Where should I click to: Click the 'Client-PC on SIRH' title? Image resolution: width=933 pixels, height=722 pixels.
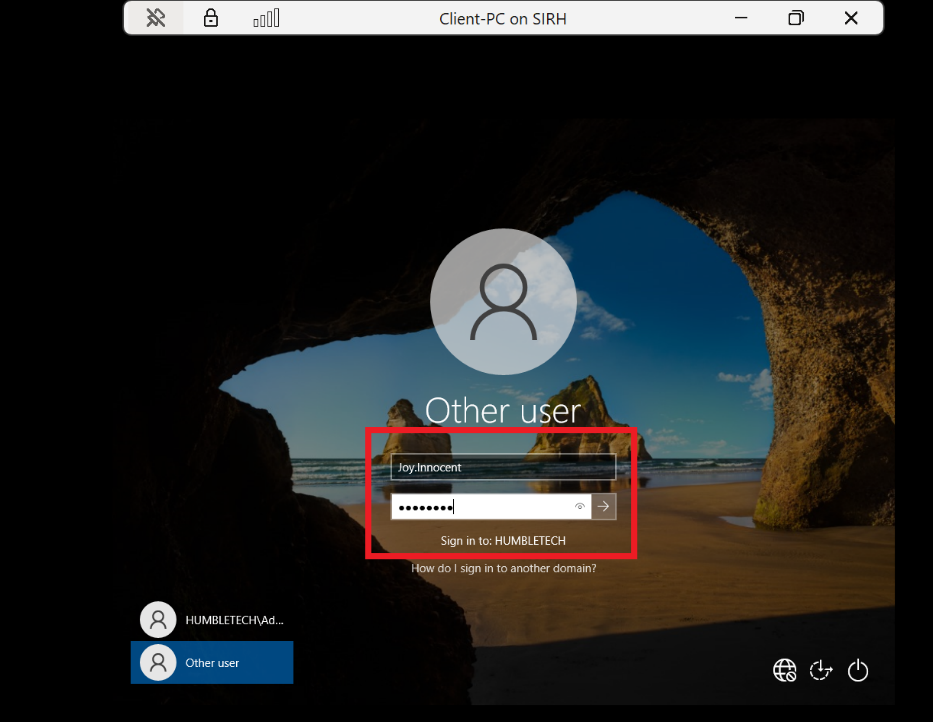[x=503, y=18]
